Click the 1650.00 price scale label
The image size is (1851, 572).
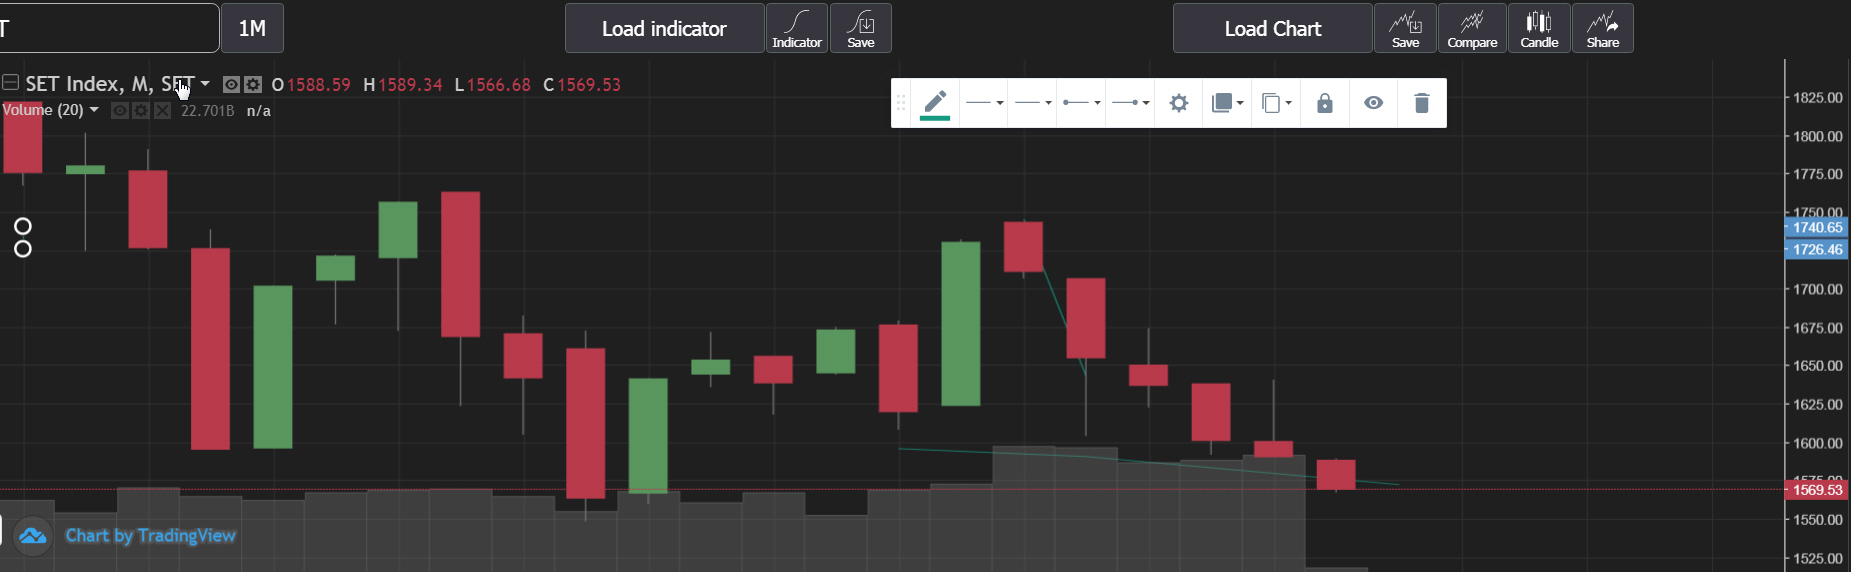(x=1818, y=366)
